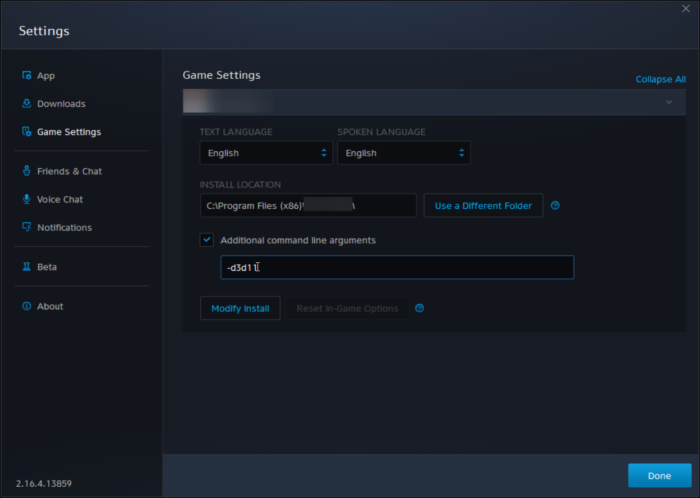
Task: Click the Collapse All link
Action: (660, 79)
